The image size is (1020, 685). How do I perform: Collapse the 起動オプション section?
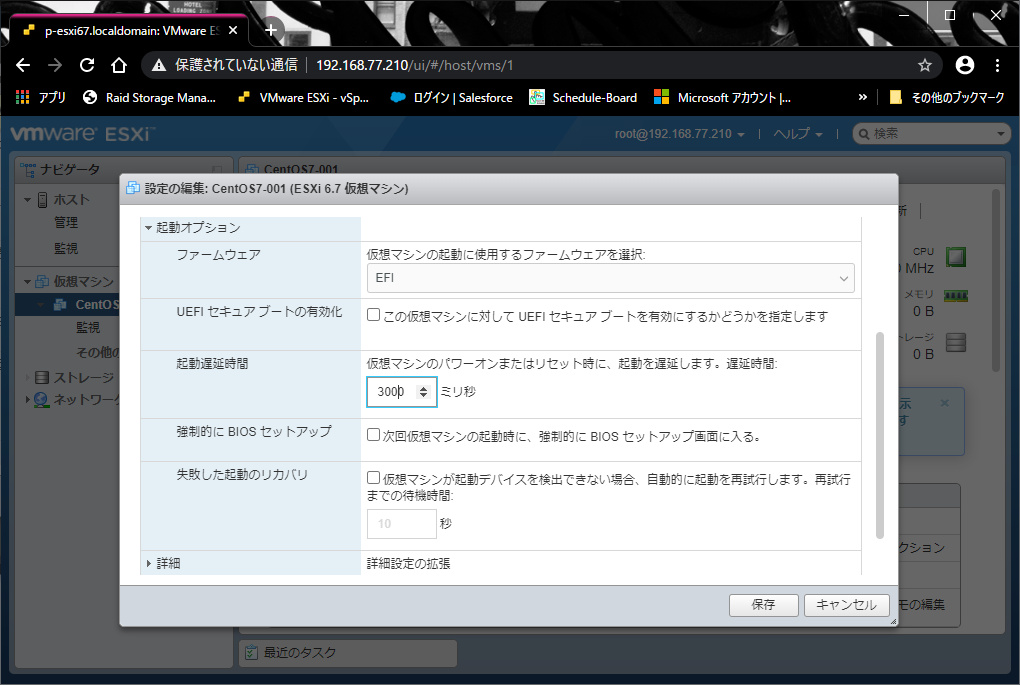pos(148,228)
